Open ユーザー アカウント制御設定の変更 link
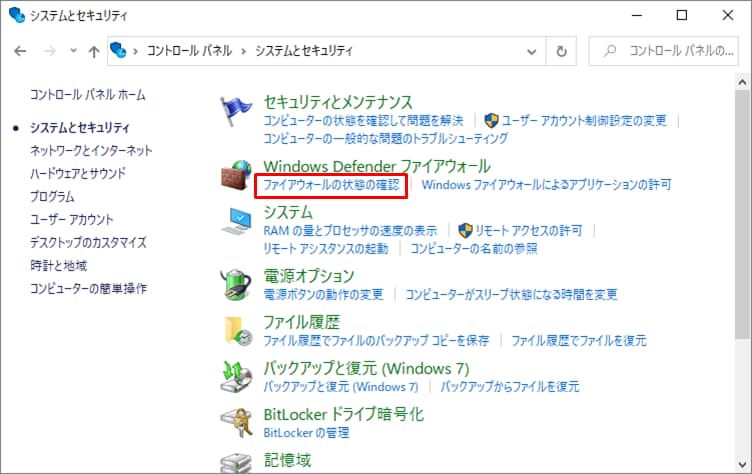Image resolution: width=752 pixels, height=474 pixels. tap(584, 120)
